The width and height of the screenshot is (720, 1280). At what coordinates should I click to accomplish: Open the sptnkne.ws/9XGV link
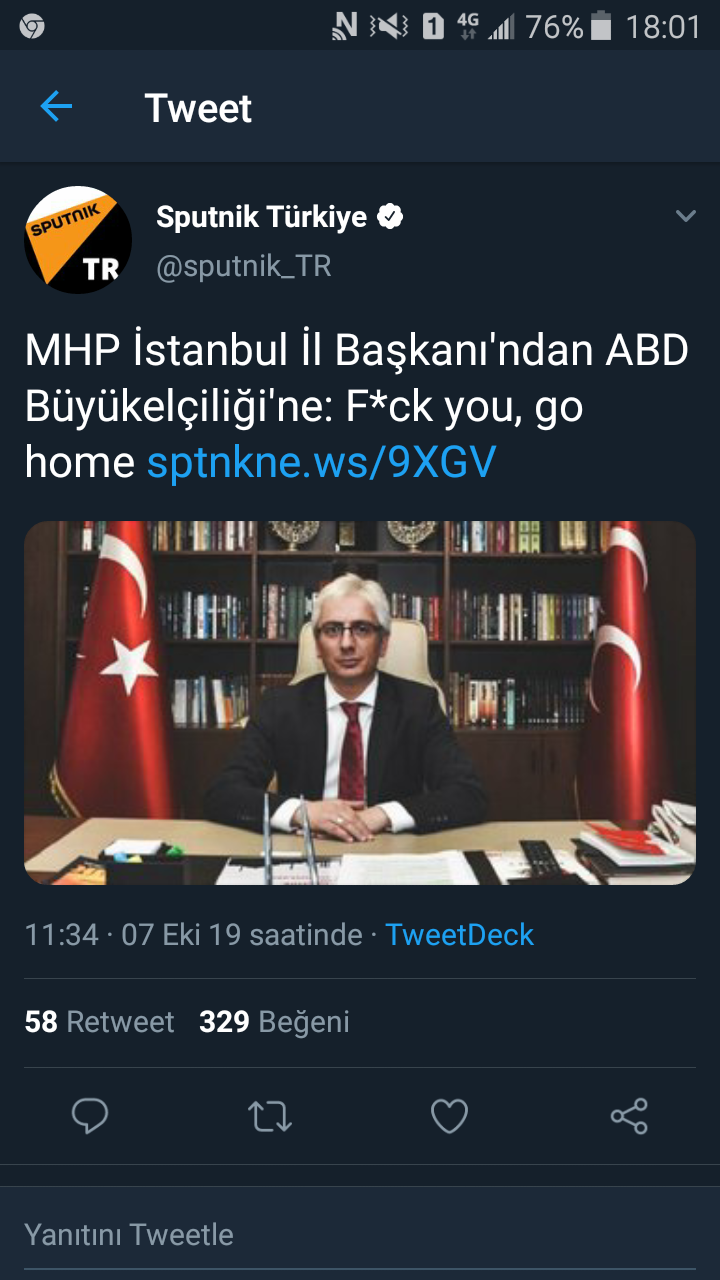tap(322, 462)
